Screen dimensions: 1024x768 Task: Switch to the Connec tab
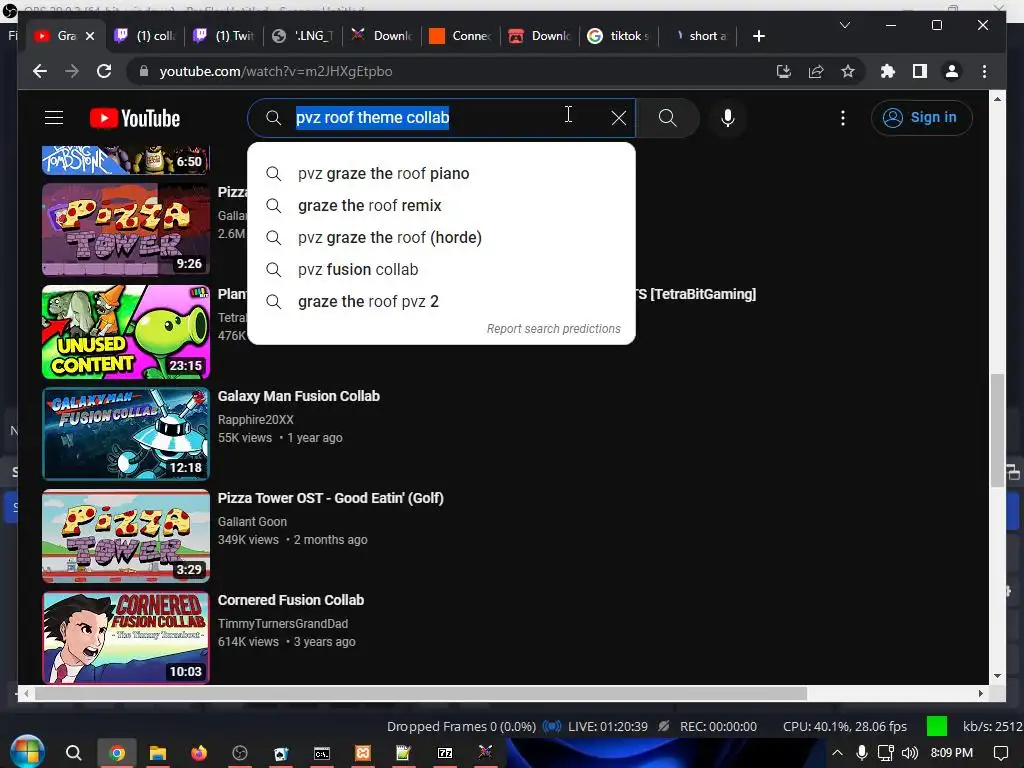point(461,36)
